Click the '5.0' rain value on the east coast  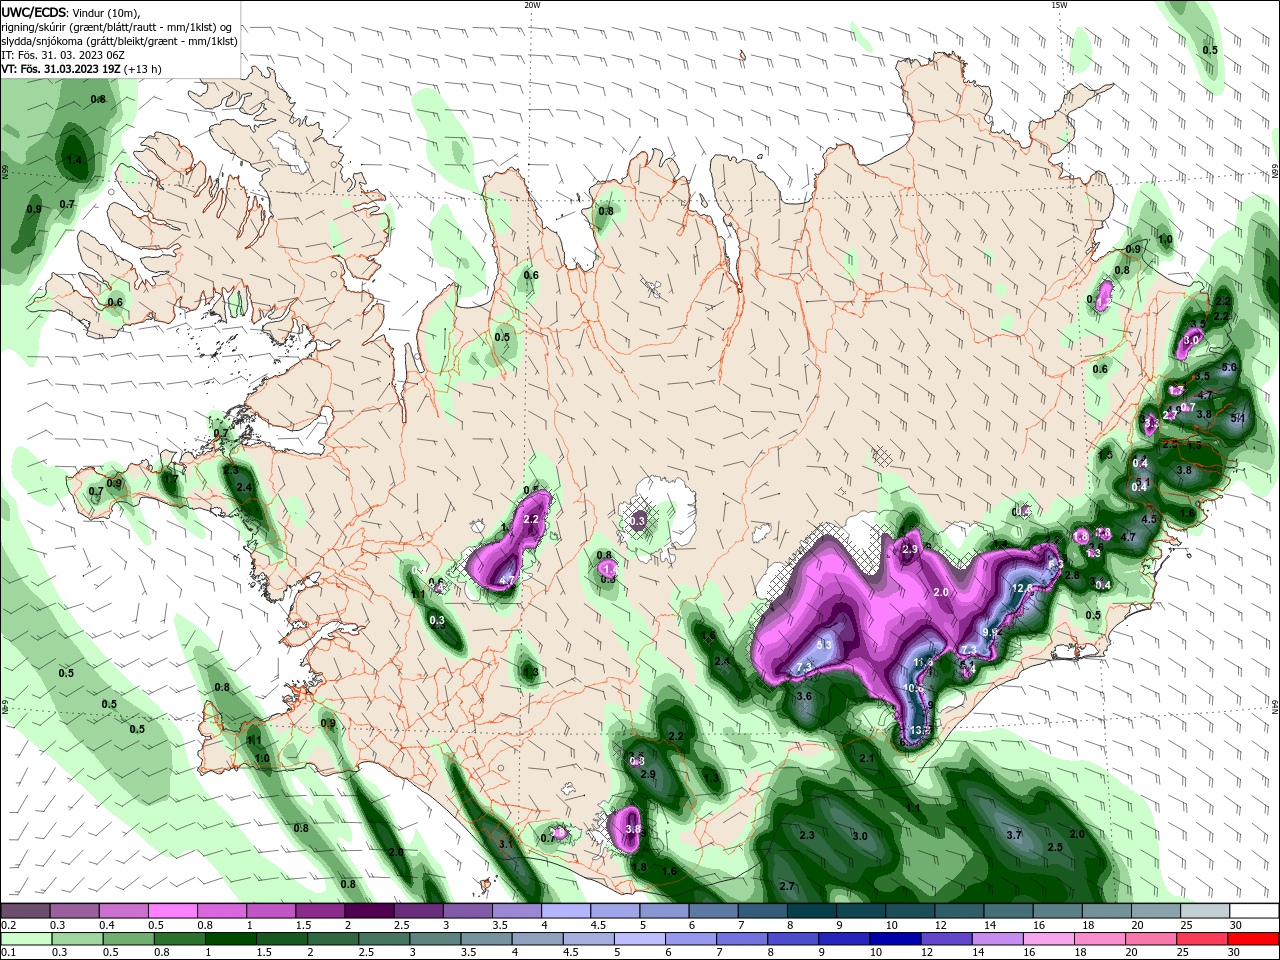pos(1229,367)
